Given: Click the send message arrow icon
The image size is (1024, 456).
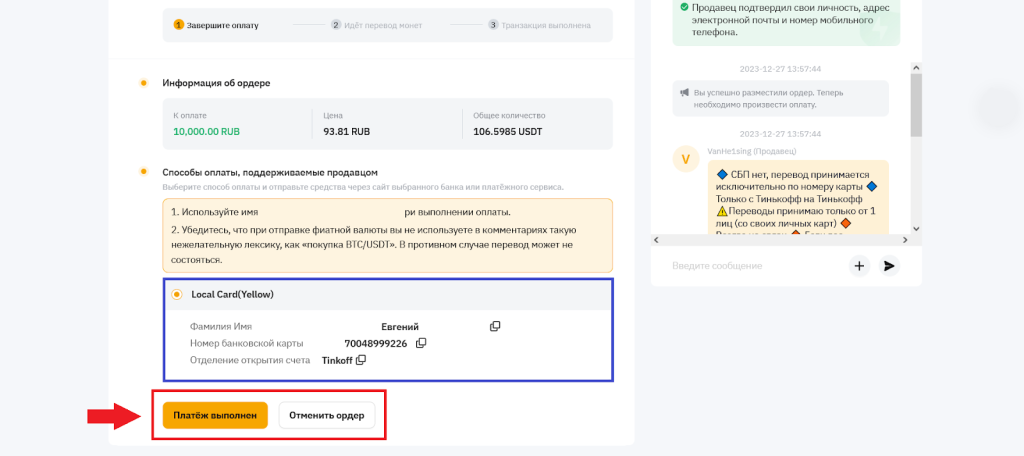Looking at the screenshot, I should 888,266.
